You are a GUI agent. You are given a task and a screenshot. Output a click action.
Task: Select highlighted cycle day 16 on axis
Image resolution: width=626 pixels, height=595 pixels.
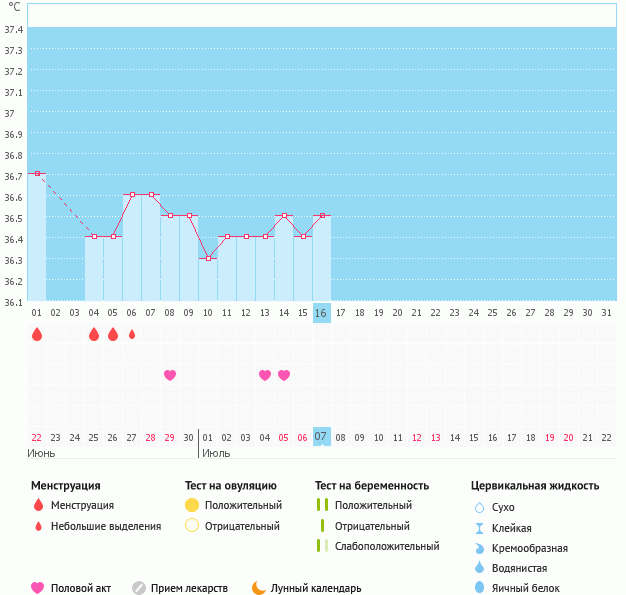pos(321,313)
